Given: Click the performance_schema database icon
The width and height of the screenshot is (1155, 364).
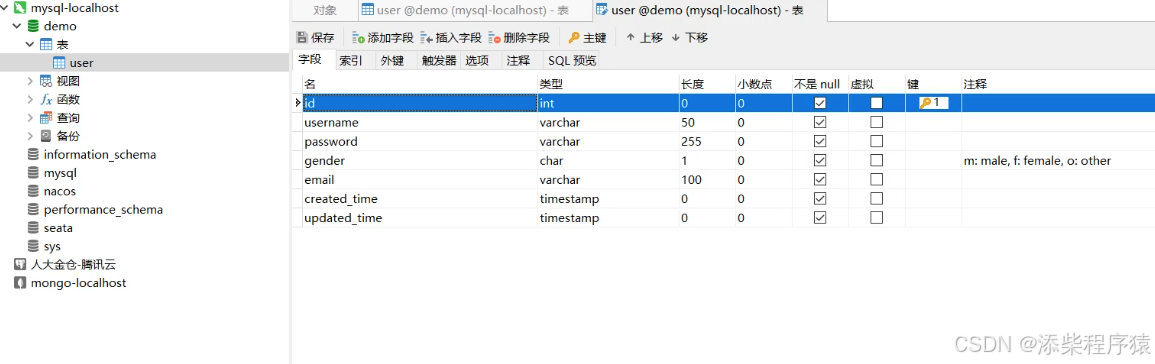Looking at the screenshot, I should coord(33,209).
